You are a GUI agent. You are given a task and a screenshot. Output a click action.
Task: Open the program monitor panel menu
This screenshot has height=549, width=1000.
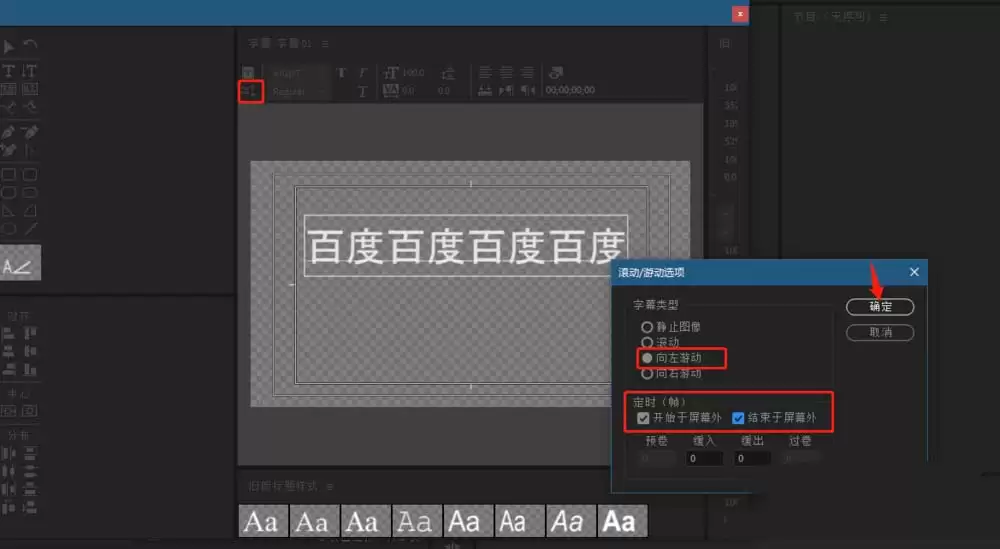(x=883, y=18)
